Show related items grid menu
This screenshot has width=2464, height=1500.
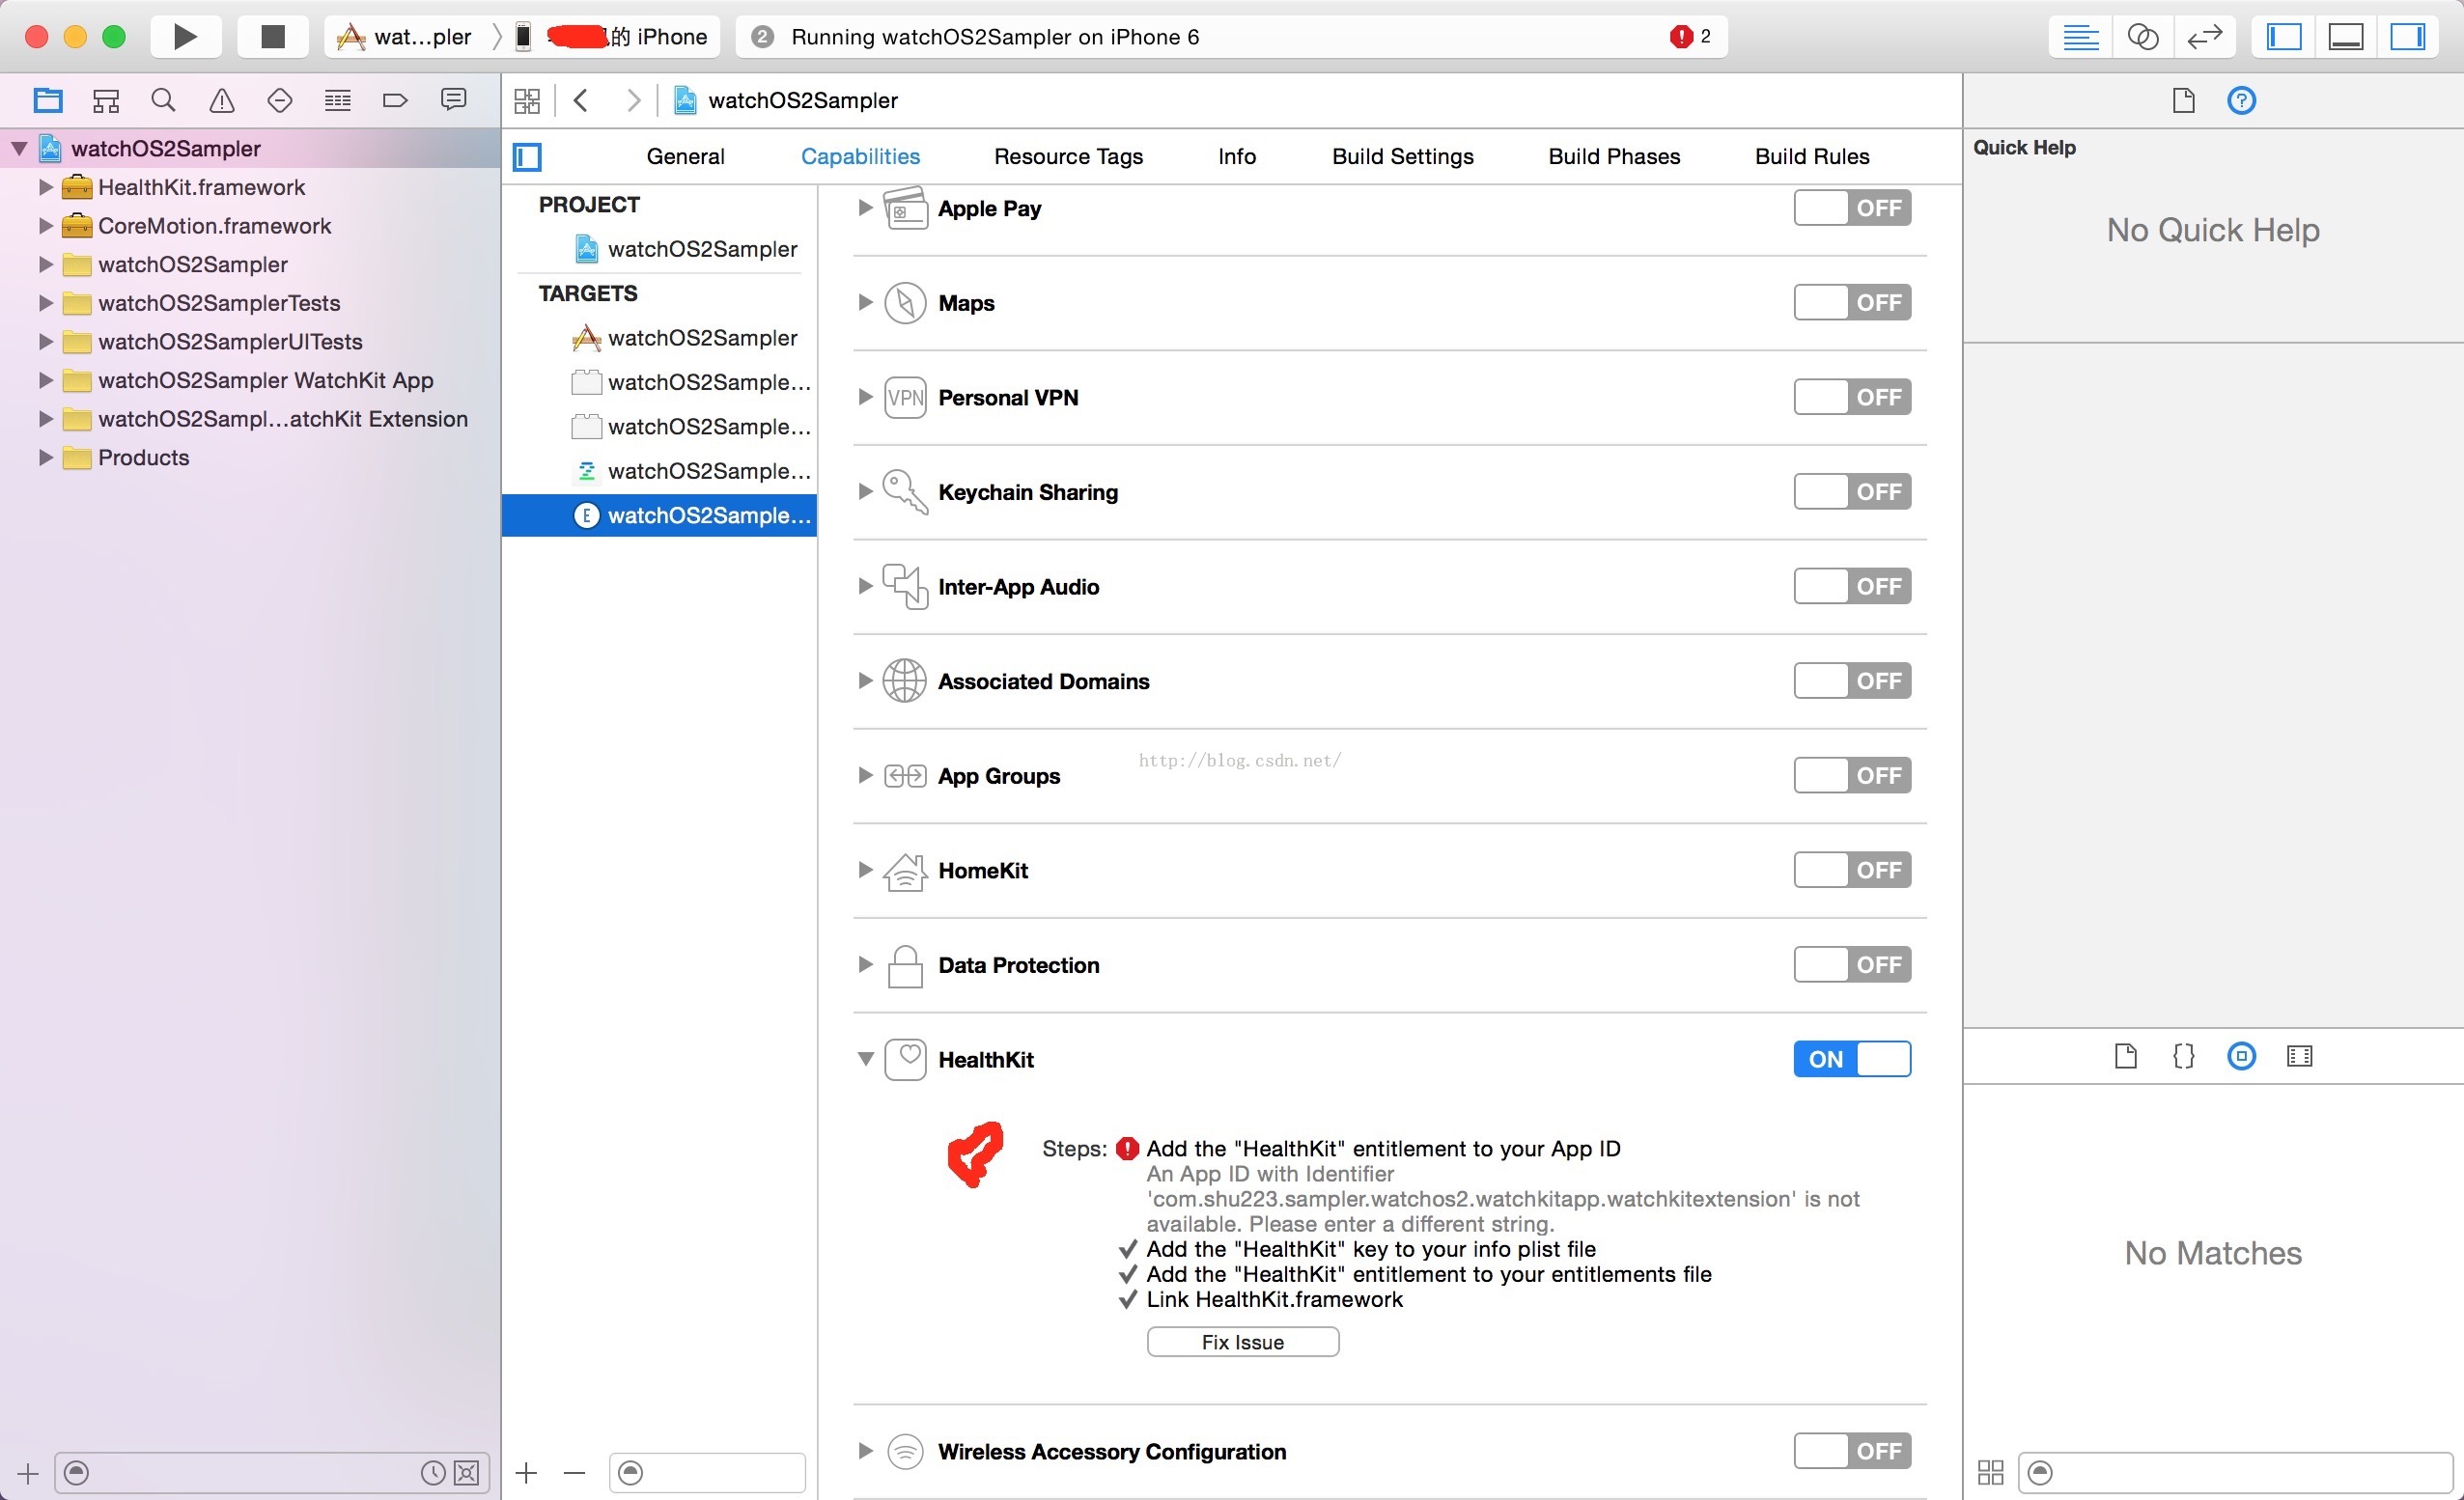pos(527,100)
